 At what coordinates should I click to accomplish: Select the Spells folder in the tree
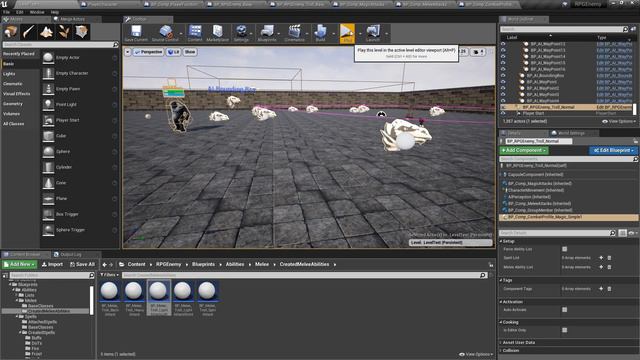coord(31,317)
